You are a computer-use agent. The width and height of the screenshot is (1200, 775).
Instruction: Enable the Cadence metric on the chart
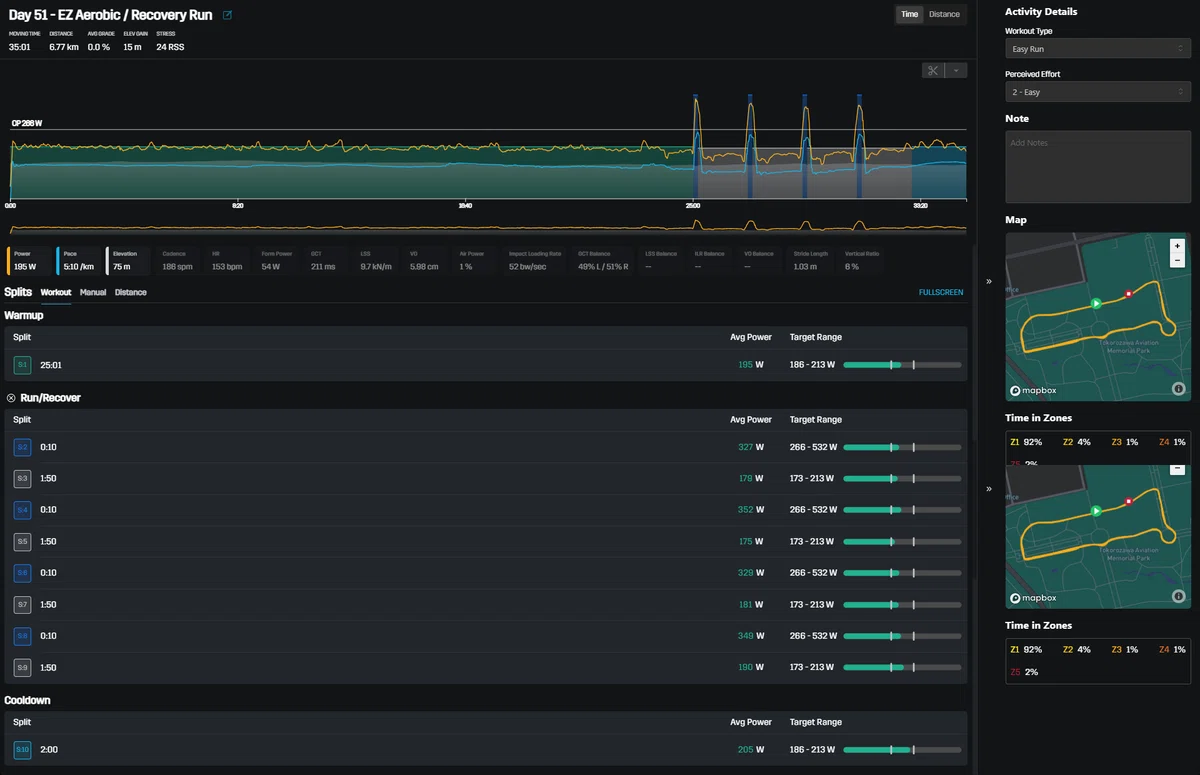coord(177,261)
